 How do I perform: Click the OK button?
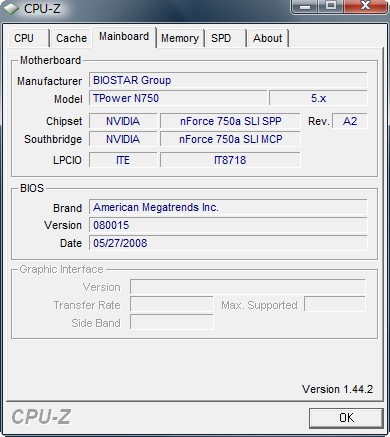pos(346,418)
